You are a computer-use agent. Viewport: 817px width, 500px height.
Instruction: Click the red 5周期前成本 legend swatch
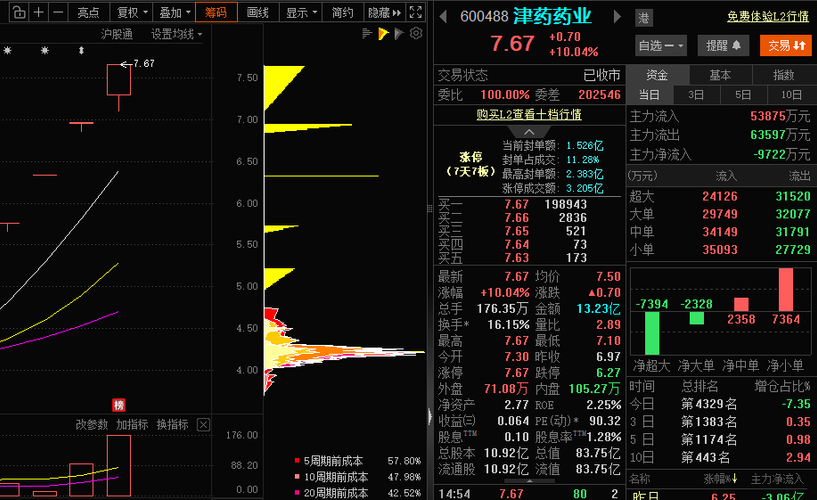tap(297, 461)
